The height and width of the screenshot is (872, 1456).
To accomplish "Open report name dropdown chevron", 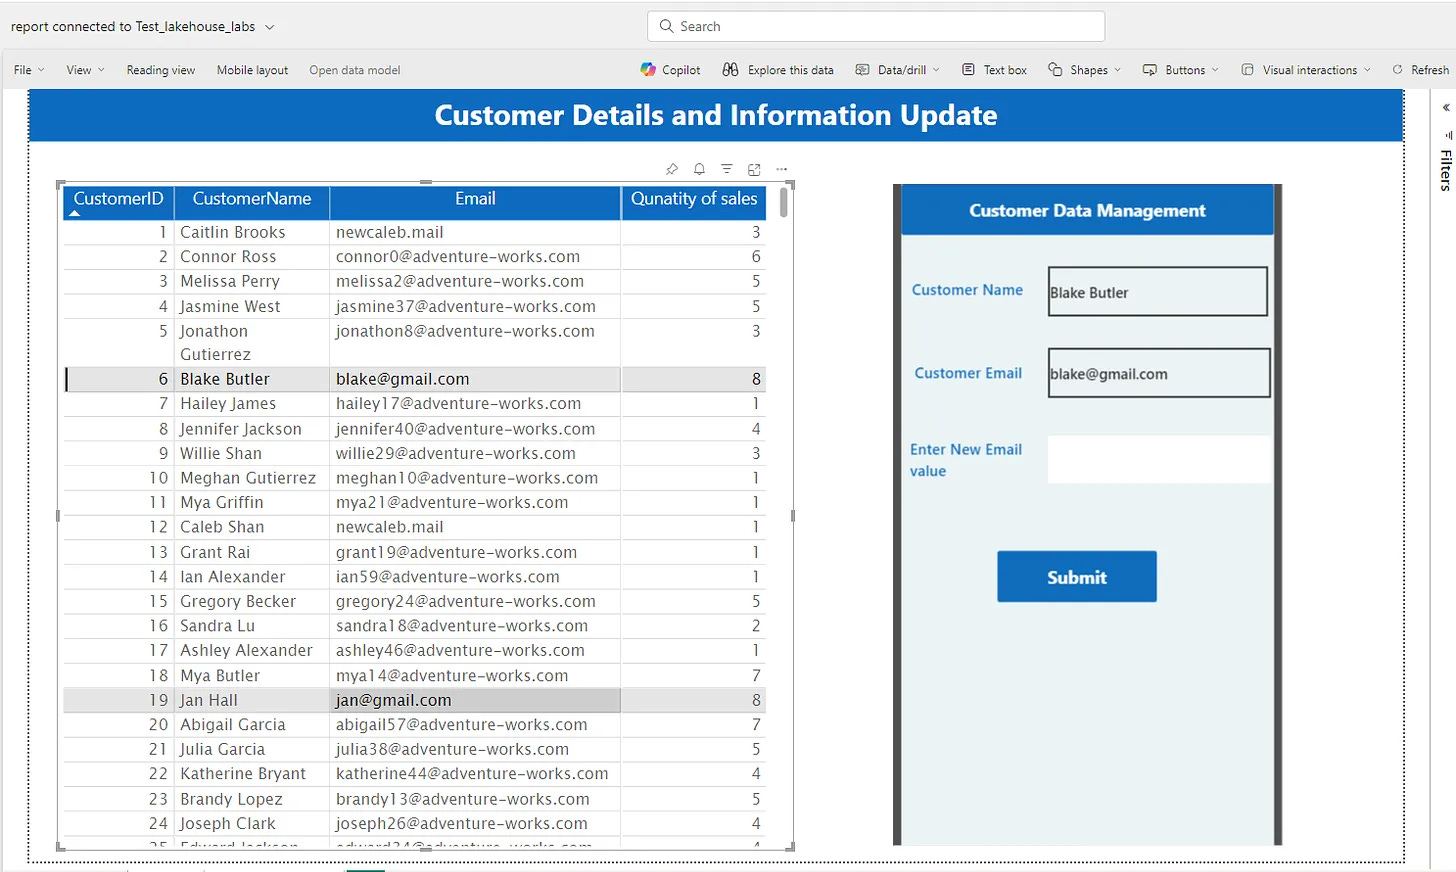I will (269, 27).
